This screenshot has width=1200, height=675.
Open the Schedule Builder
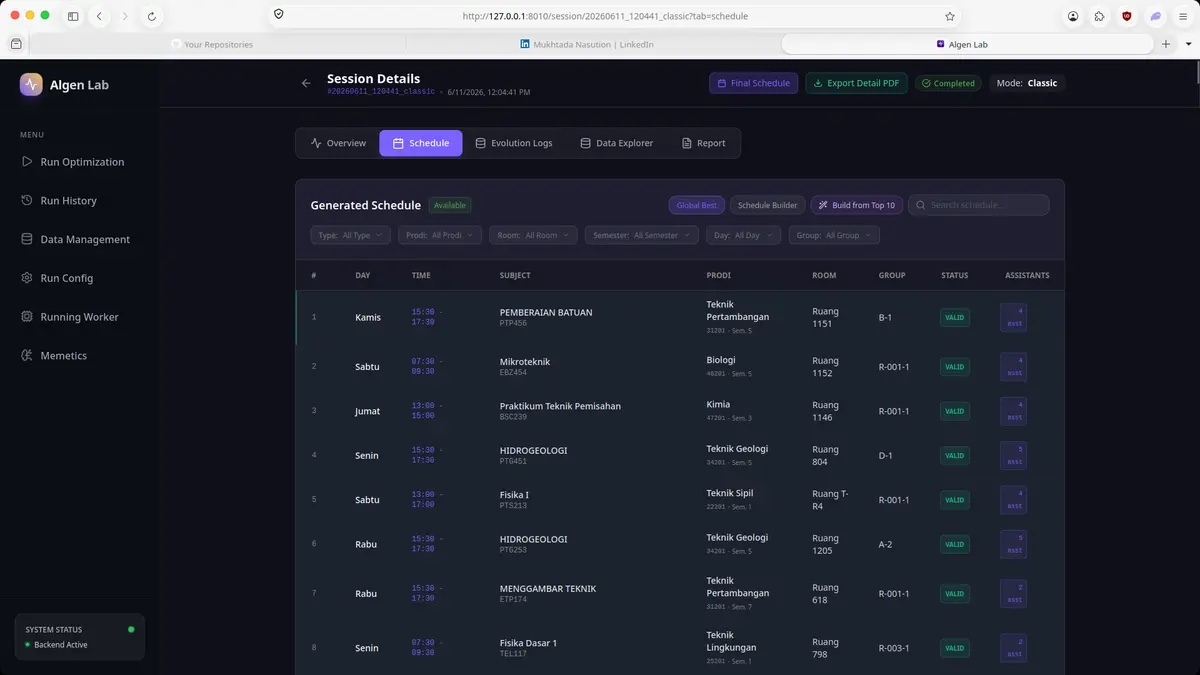click(767, 205)
